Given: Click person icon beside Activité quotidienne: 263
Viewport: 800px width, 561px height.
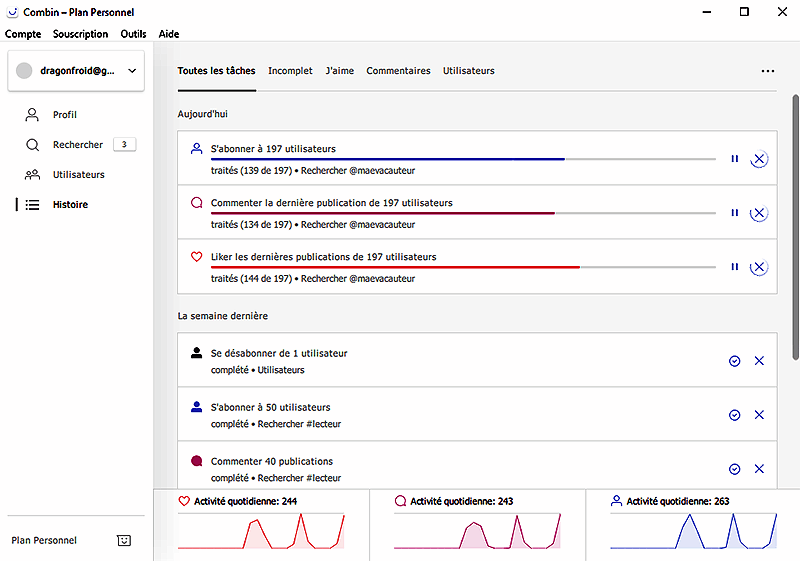Looking at the screenshot, I should tap(616, 501).
